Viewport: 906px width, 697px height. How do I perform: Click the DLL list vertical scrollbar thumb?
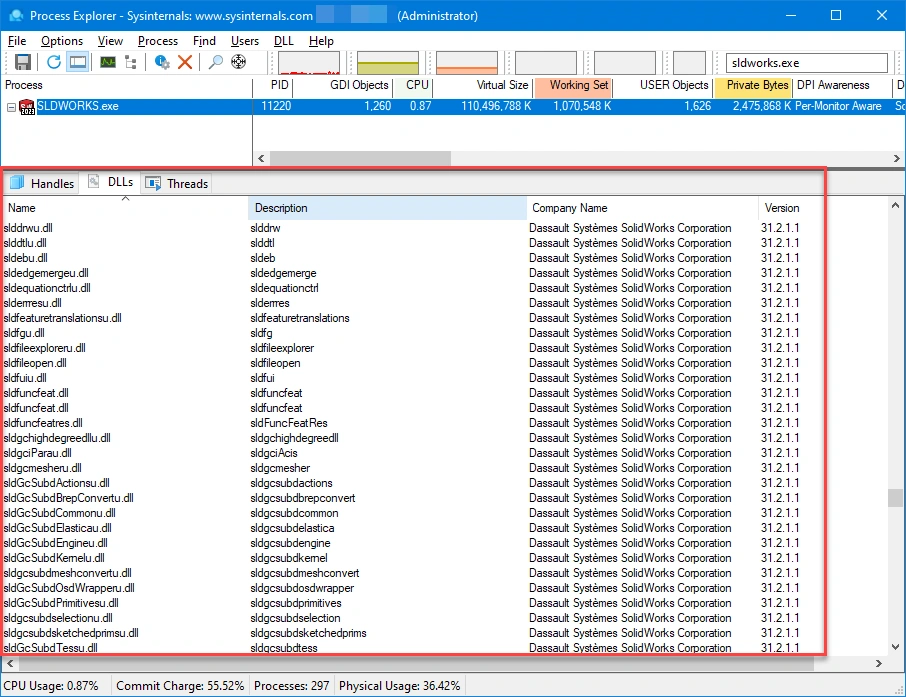click(895, 498)
